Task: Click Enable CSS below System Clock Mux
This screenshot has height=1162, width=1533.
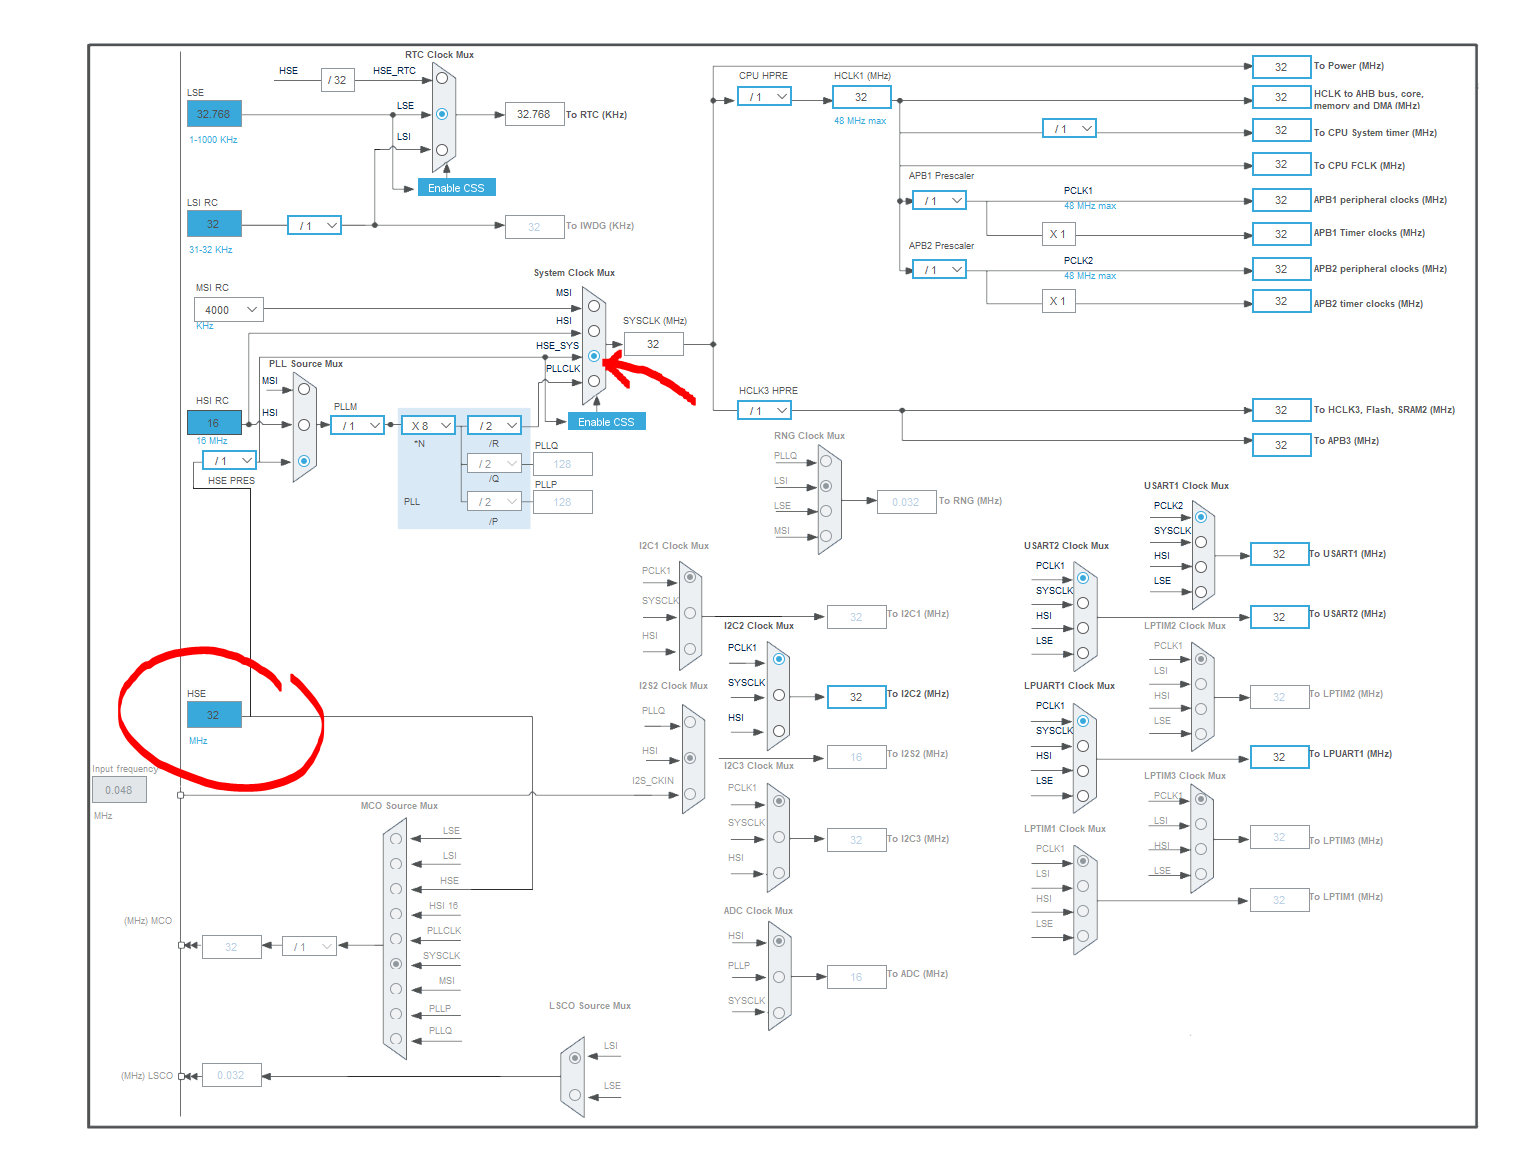Action: point(606,421)
